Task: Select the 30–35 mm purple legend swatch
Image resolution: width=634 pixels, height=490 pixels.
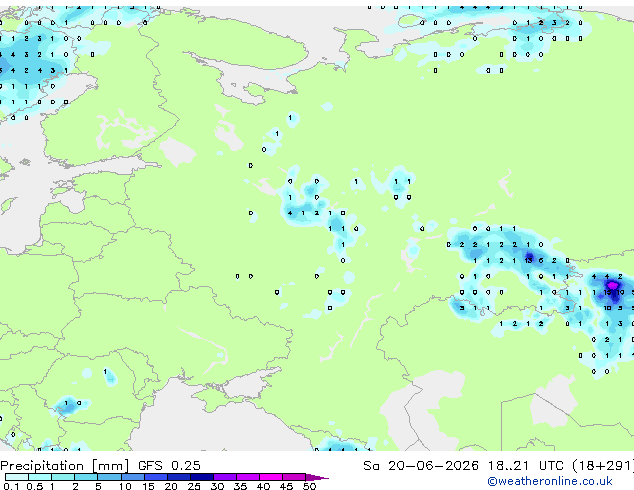Action: (225, 477)
